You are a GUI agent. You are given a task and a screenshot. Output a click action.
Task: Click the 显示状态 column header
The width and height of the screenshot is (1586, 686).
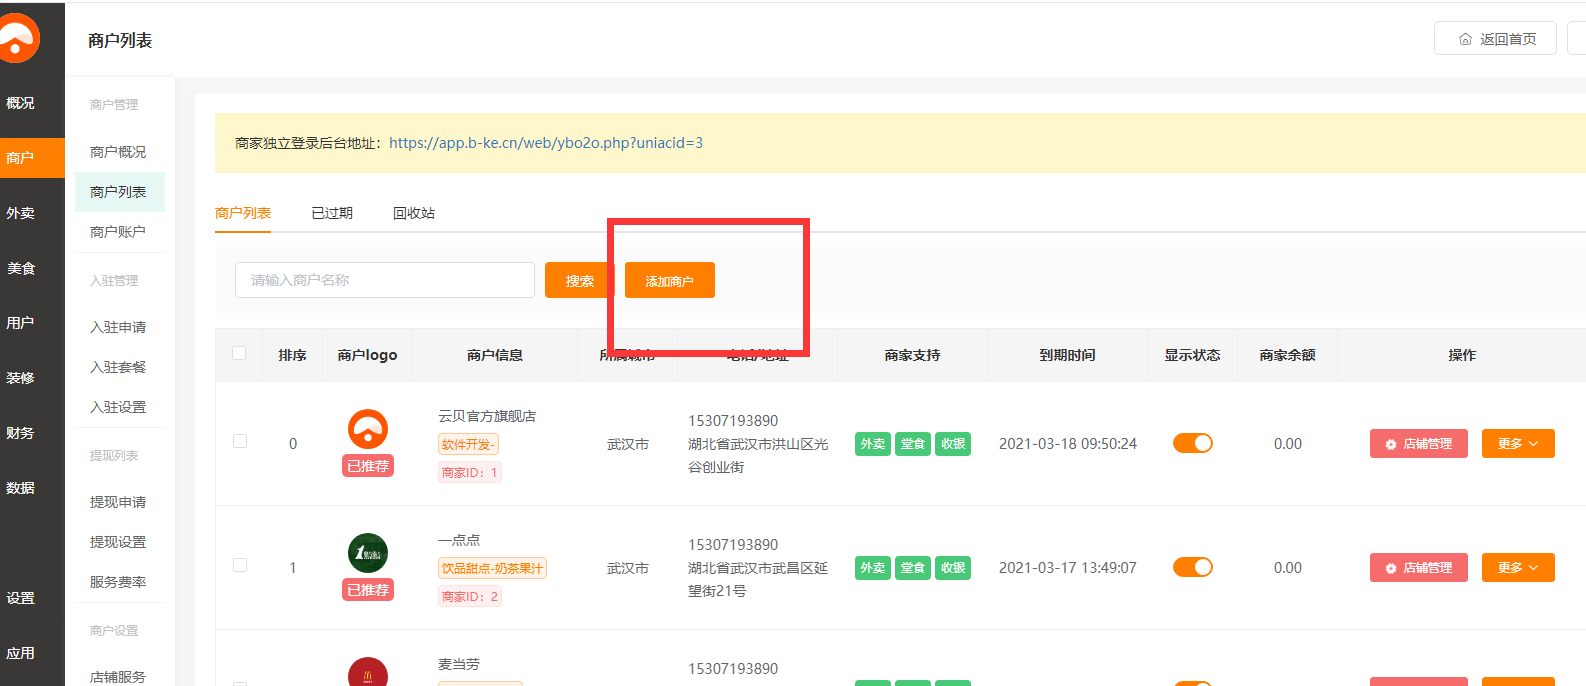pos(1192,355)
